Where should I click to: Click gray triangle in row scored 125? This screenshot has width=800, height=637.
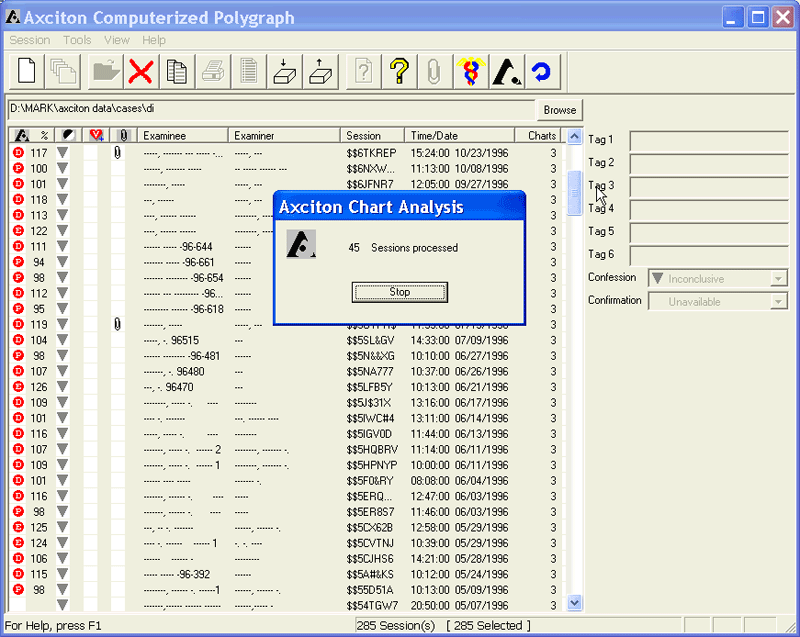coord(62,527)
